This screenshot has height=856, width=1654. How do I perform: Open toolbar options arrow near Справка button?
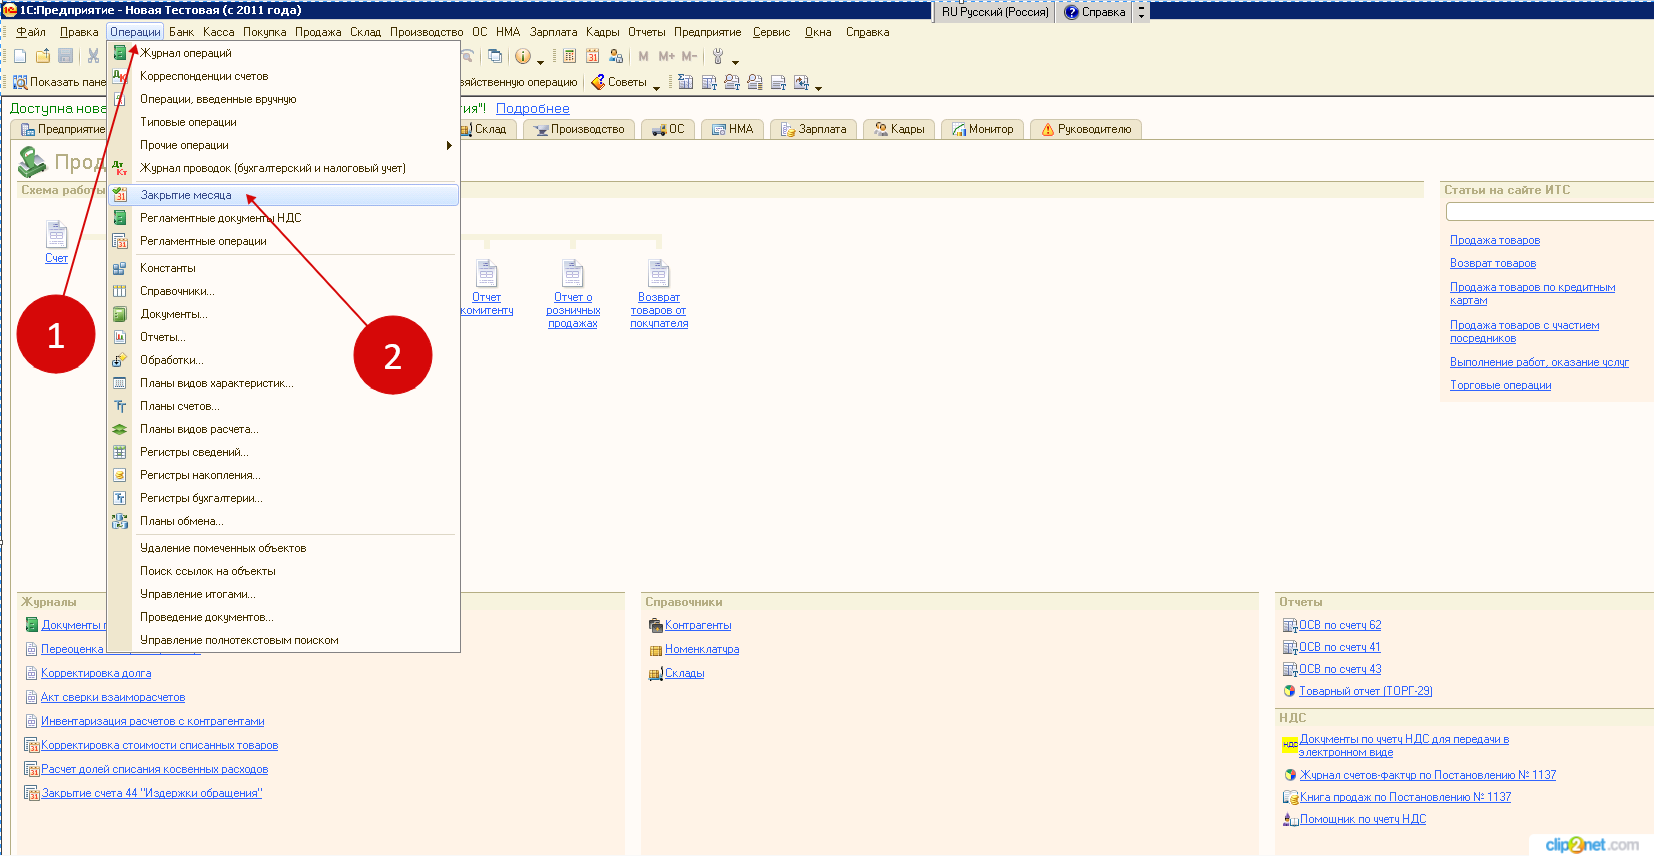tap(1142, 12)
